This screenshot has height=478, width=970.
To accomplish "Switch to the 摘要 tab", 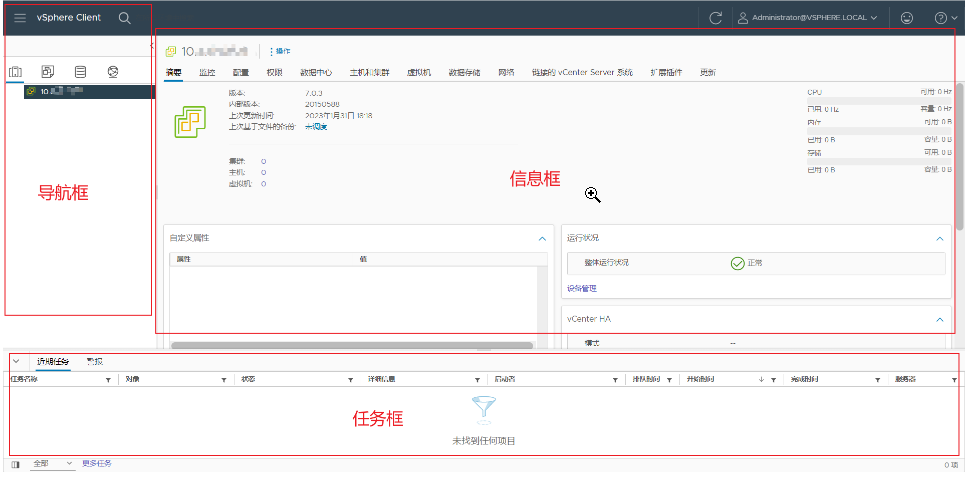I will 173,72.
